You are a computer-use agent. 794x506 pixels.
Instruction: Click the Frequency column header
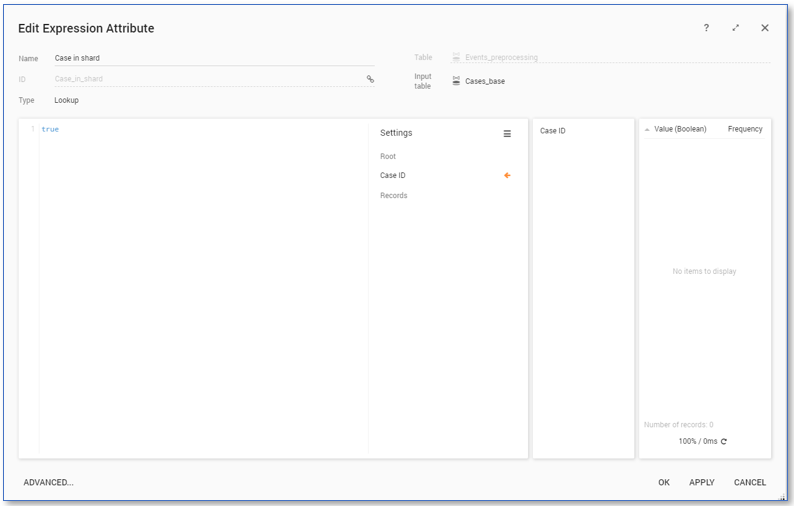(x=745, y=129)
